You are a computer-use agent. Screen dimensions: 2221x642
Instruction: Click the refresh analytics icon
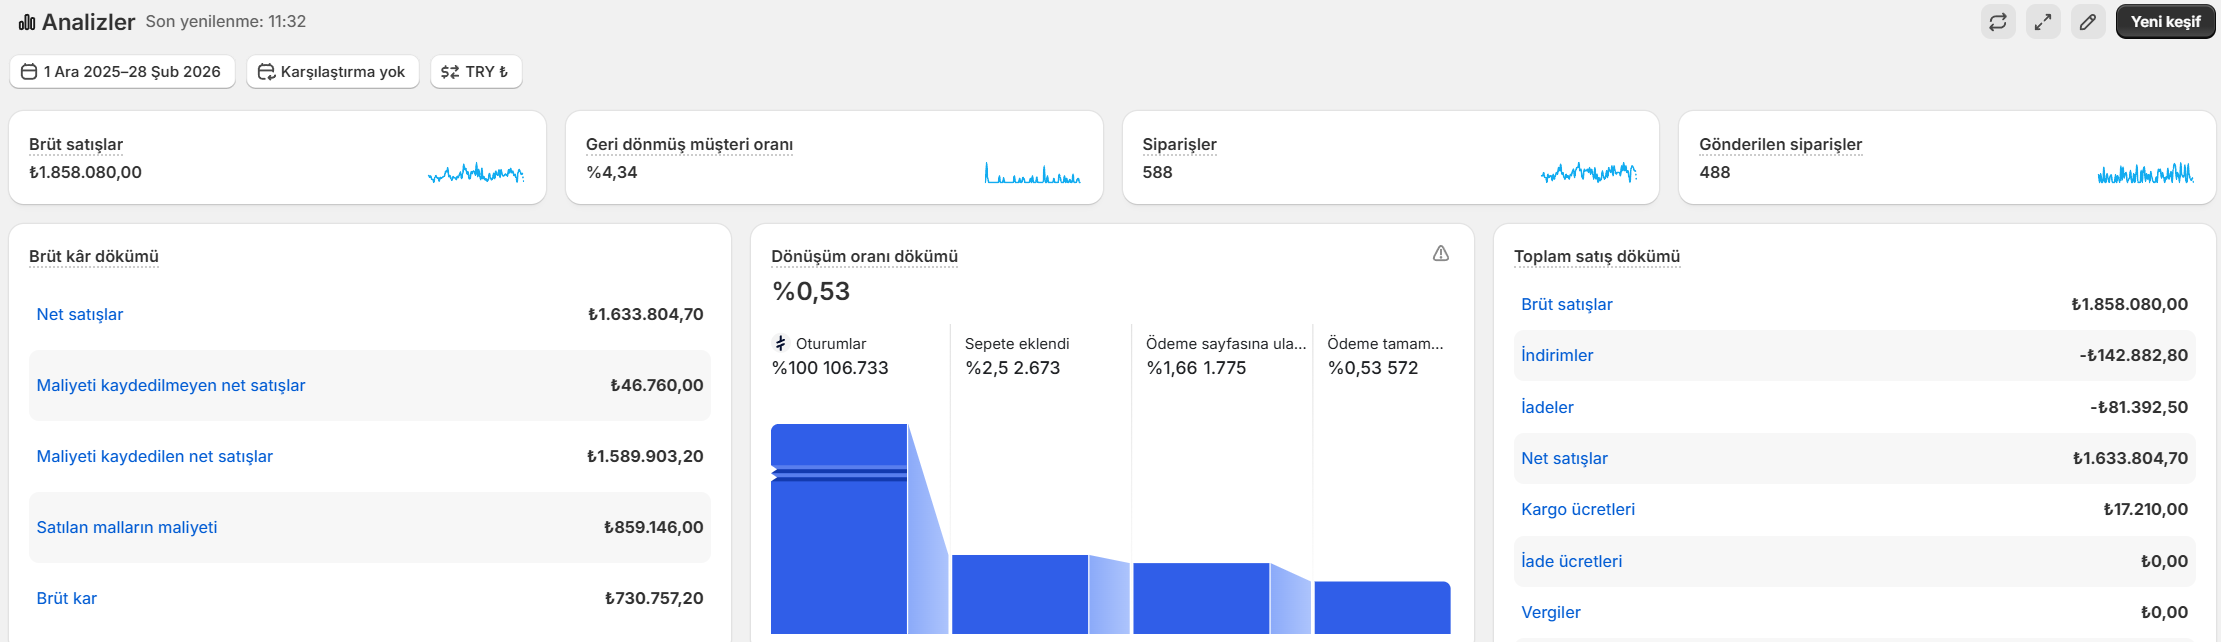[x=1998, y=22]
